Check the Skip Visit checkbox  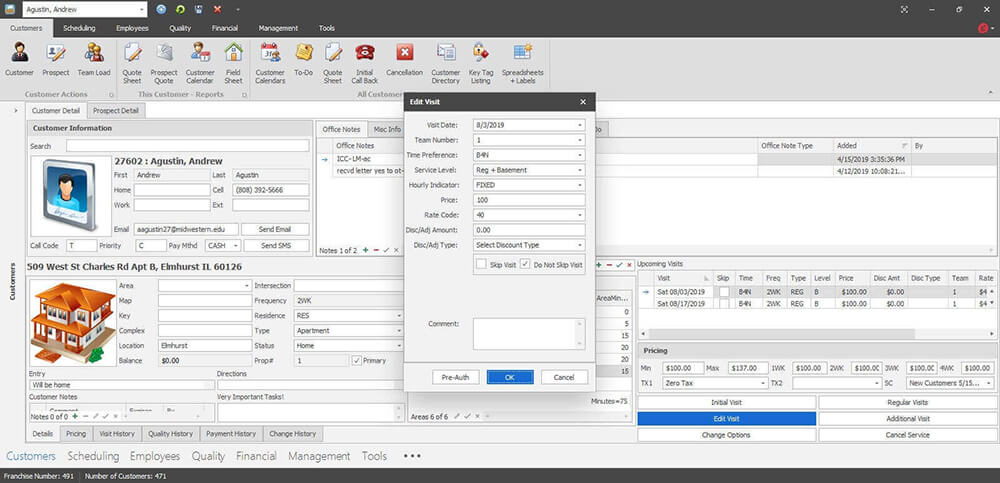482,265
